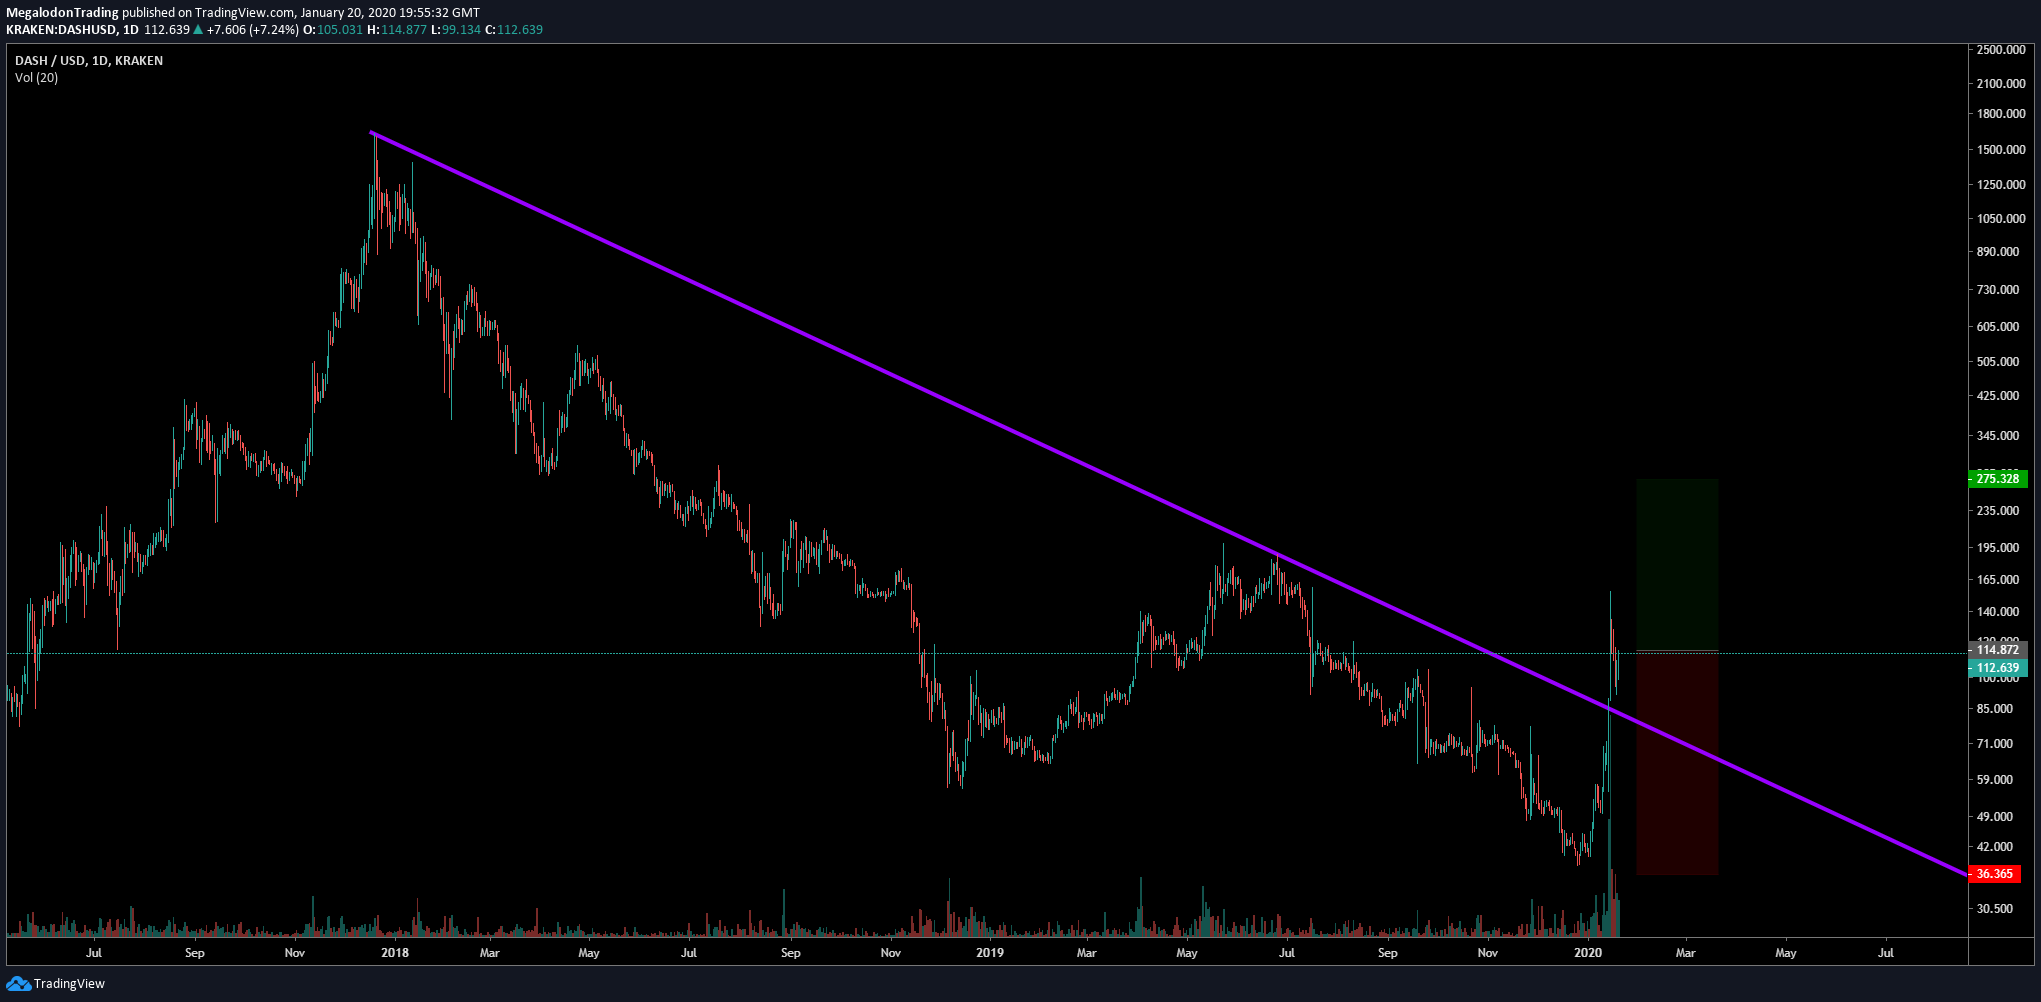2041x1002 pixels.
Task: Click the 505.000 price axis label
Action: coord(1998,362)
